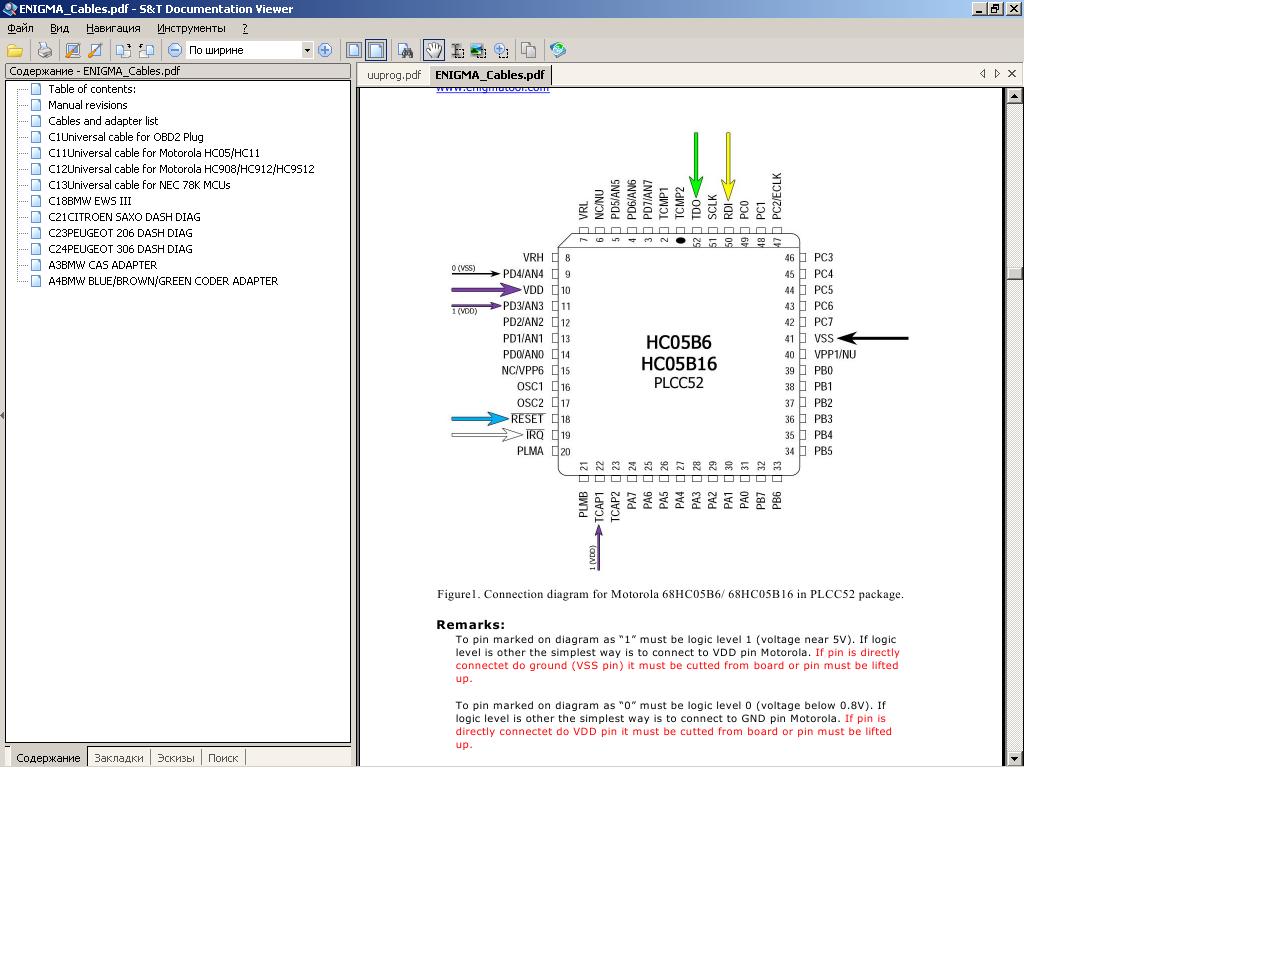This screenshot has width=1280, height=960.
Task: Click the open file folder icon
Action: (x=15, y=50)
